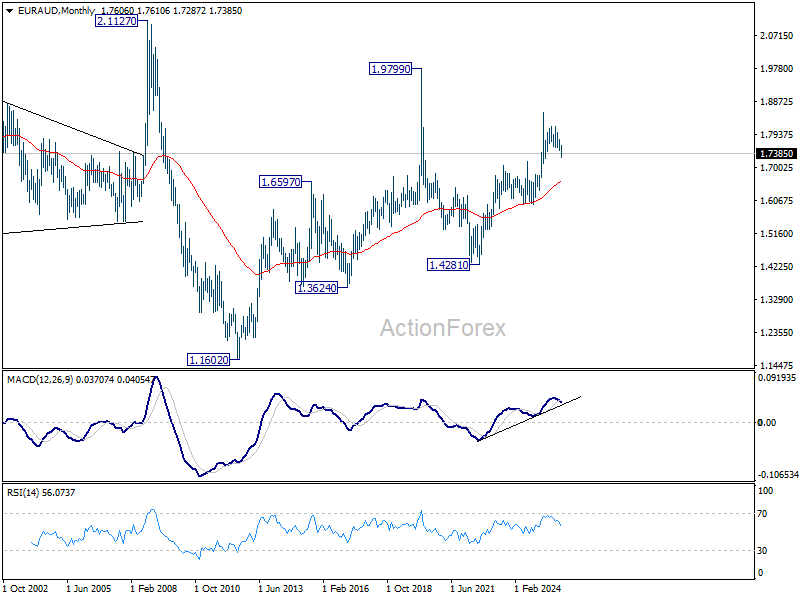Click the RSI(14) 56.0737 indicator label
800x600 pixels.
pyautogui.click(x=41, y=493)
